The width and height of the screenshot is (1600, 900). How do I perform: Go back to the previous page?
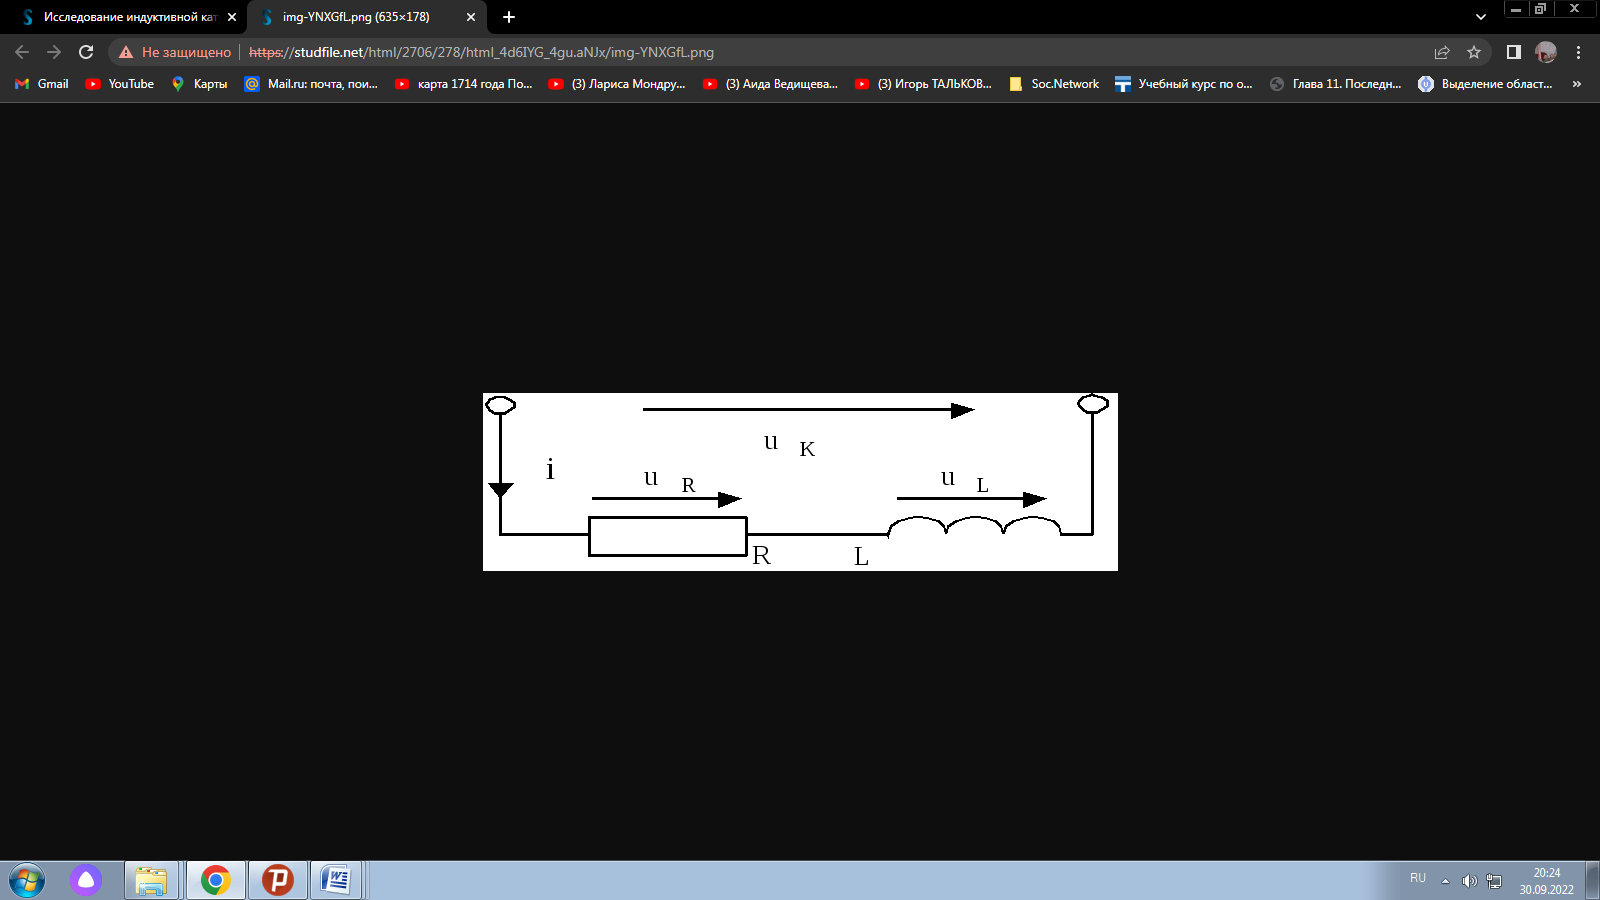22,52
